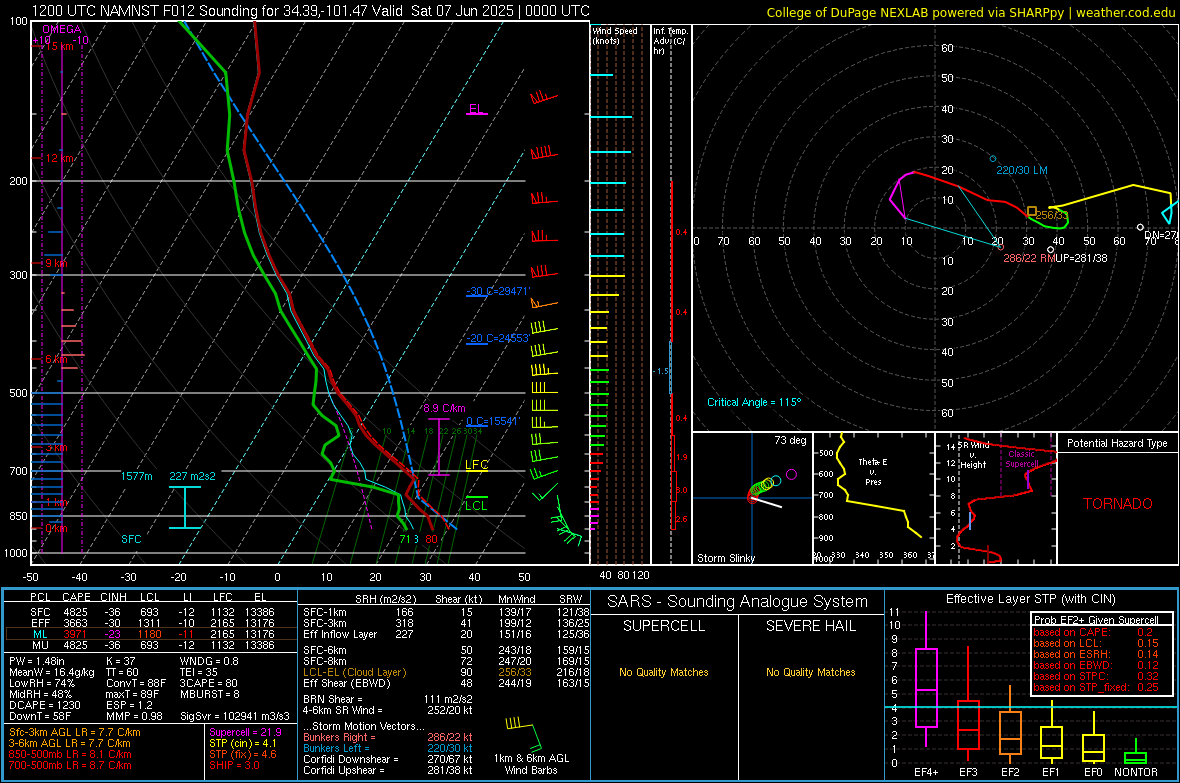Click the Theta-E v. Pres panel label
The width and height of the screenshot is (1180, 783).
(x=873, y=471)
